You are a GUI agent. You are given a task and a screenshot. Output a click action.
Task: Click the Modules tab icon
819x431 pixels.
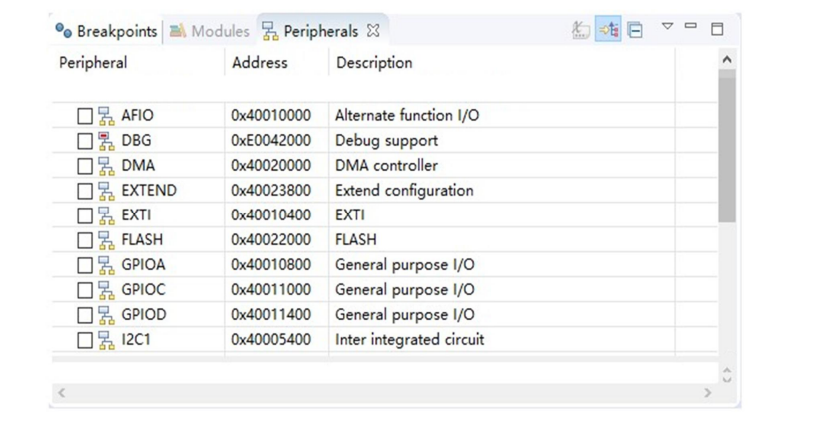[x=178, y=31]
